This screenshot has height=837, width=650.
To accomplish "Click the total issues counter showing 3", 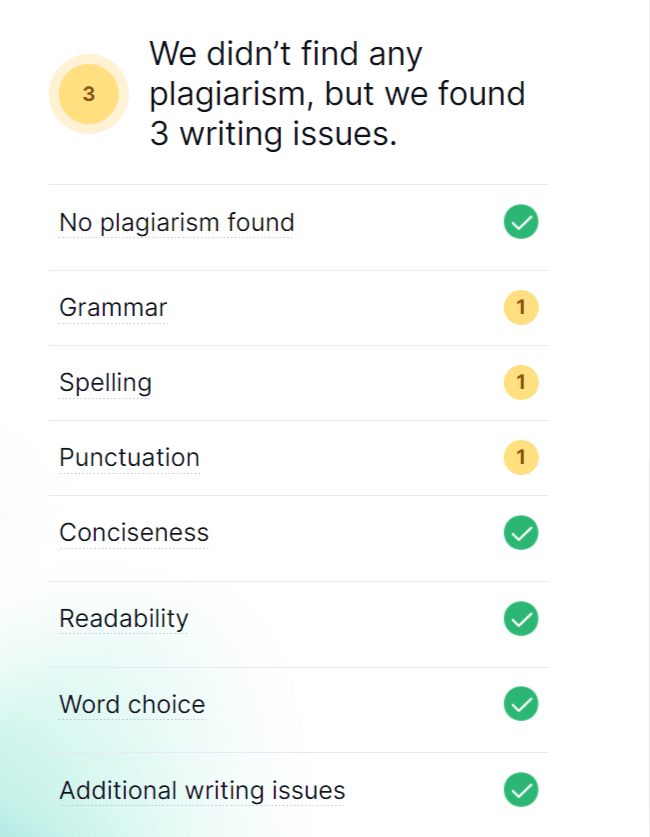I will coord(88,93).
